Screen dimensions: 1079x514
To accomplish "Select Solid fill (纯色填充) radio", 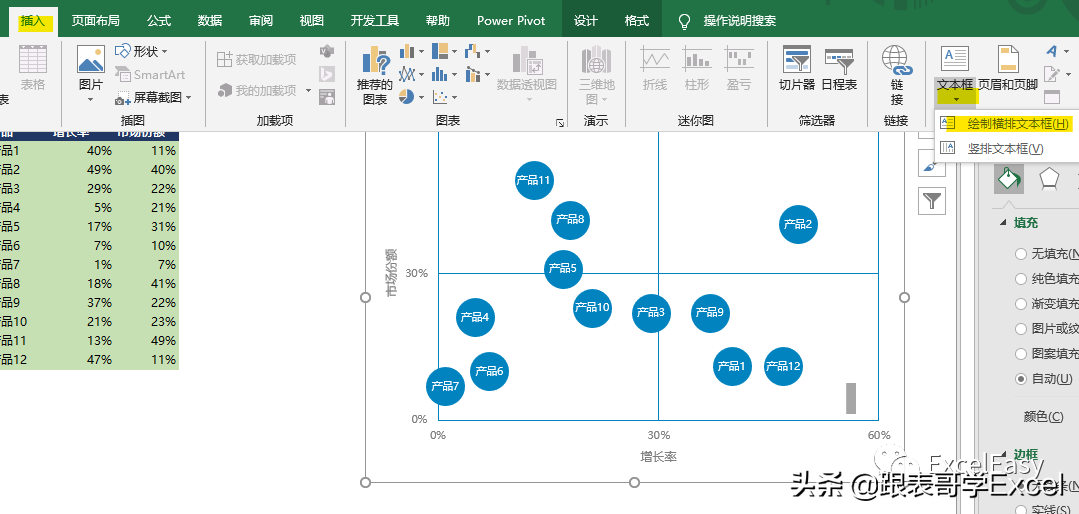I will [1021, 279].
